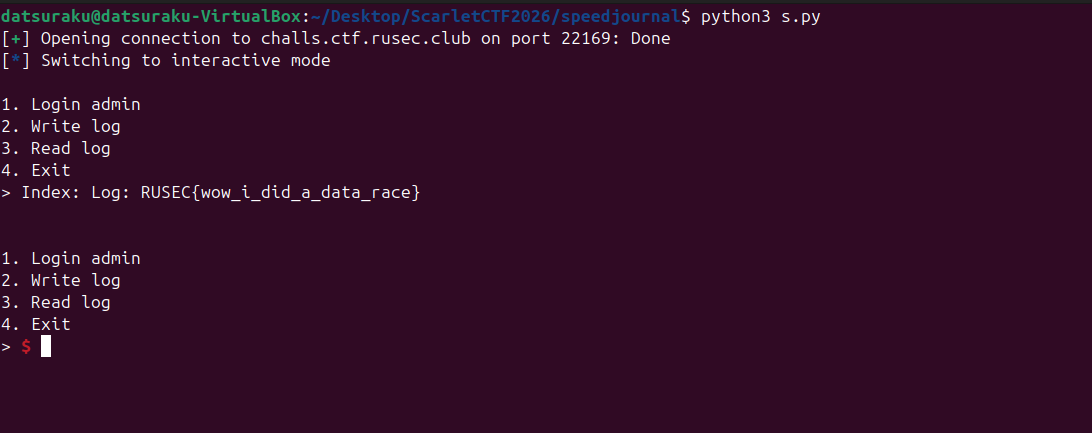Click the blue [*] status marker

pos(16,61)
